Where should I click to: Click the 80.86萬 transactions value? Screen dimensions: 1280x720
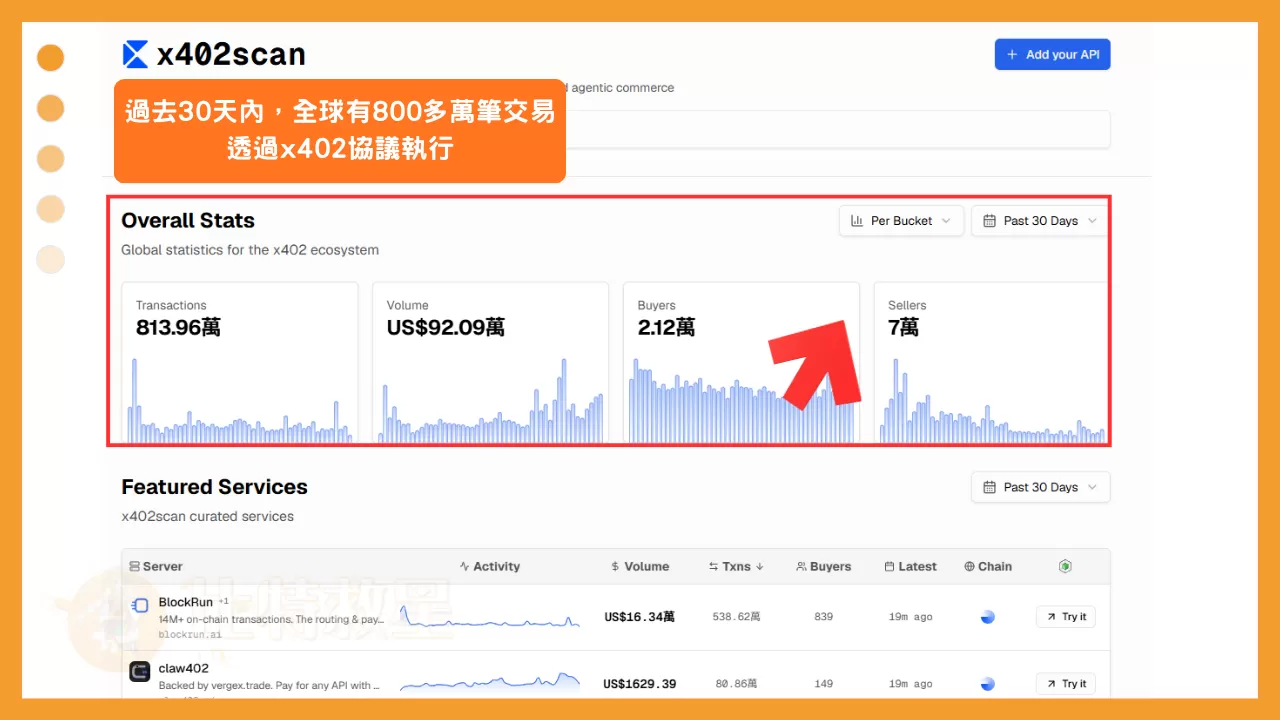click(737, 684)
